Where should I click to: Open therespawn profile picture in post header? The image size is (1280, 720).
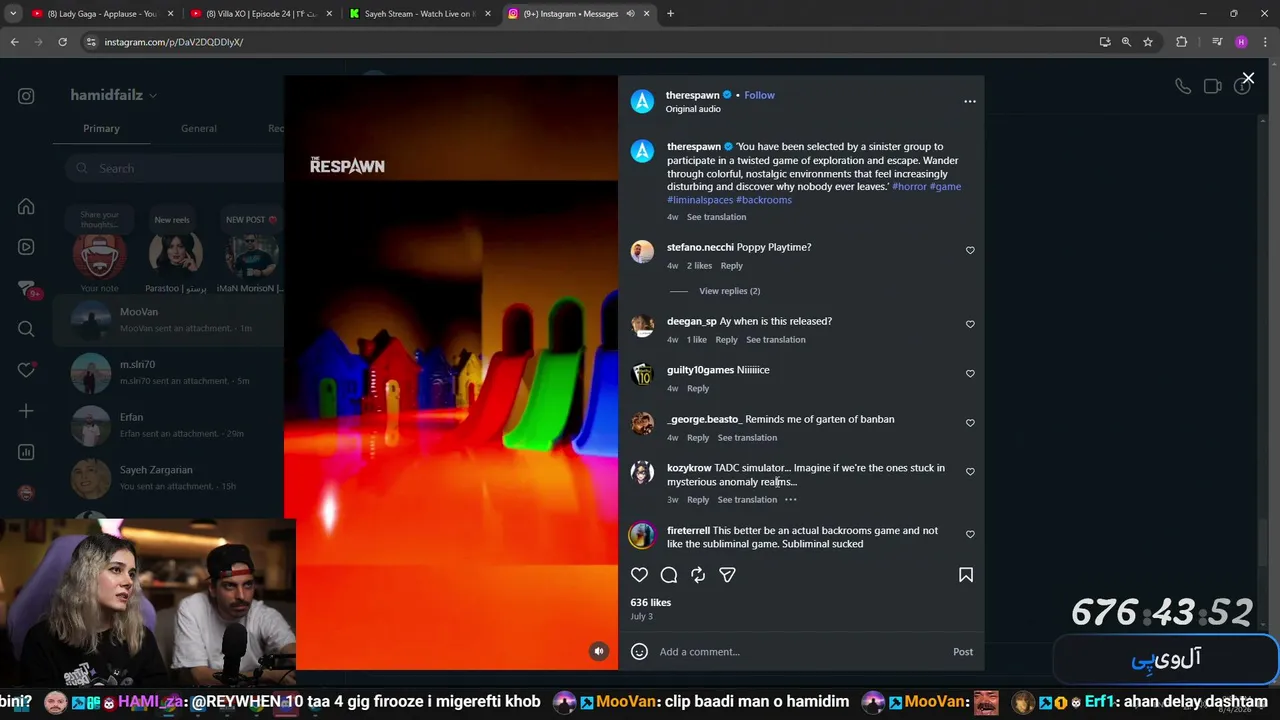point(642,101)
